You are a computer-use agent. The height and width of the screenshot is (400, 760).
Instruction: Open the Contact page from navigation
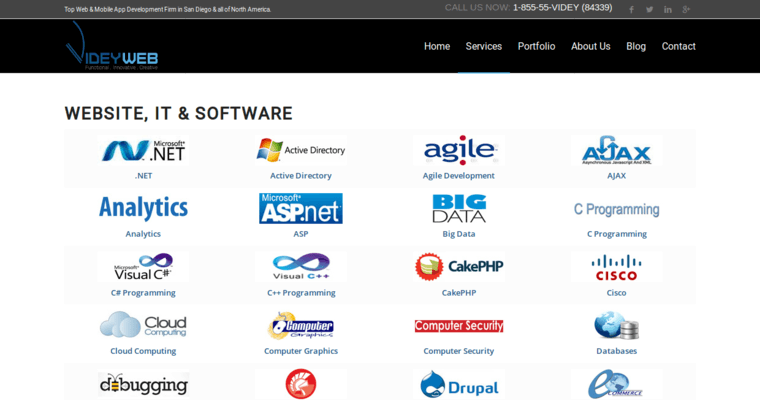[x=678, y=46]
